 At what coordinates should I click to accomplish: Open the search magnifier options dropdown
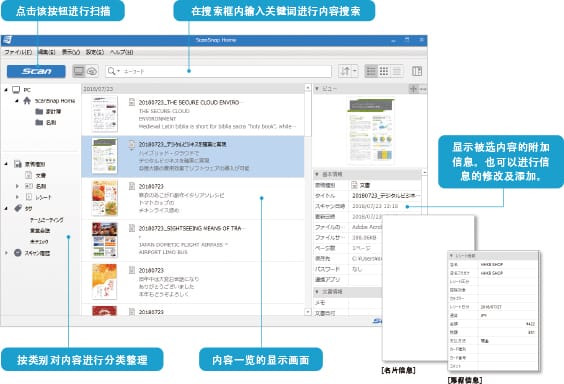pos(114,71)
